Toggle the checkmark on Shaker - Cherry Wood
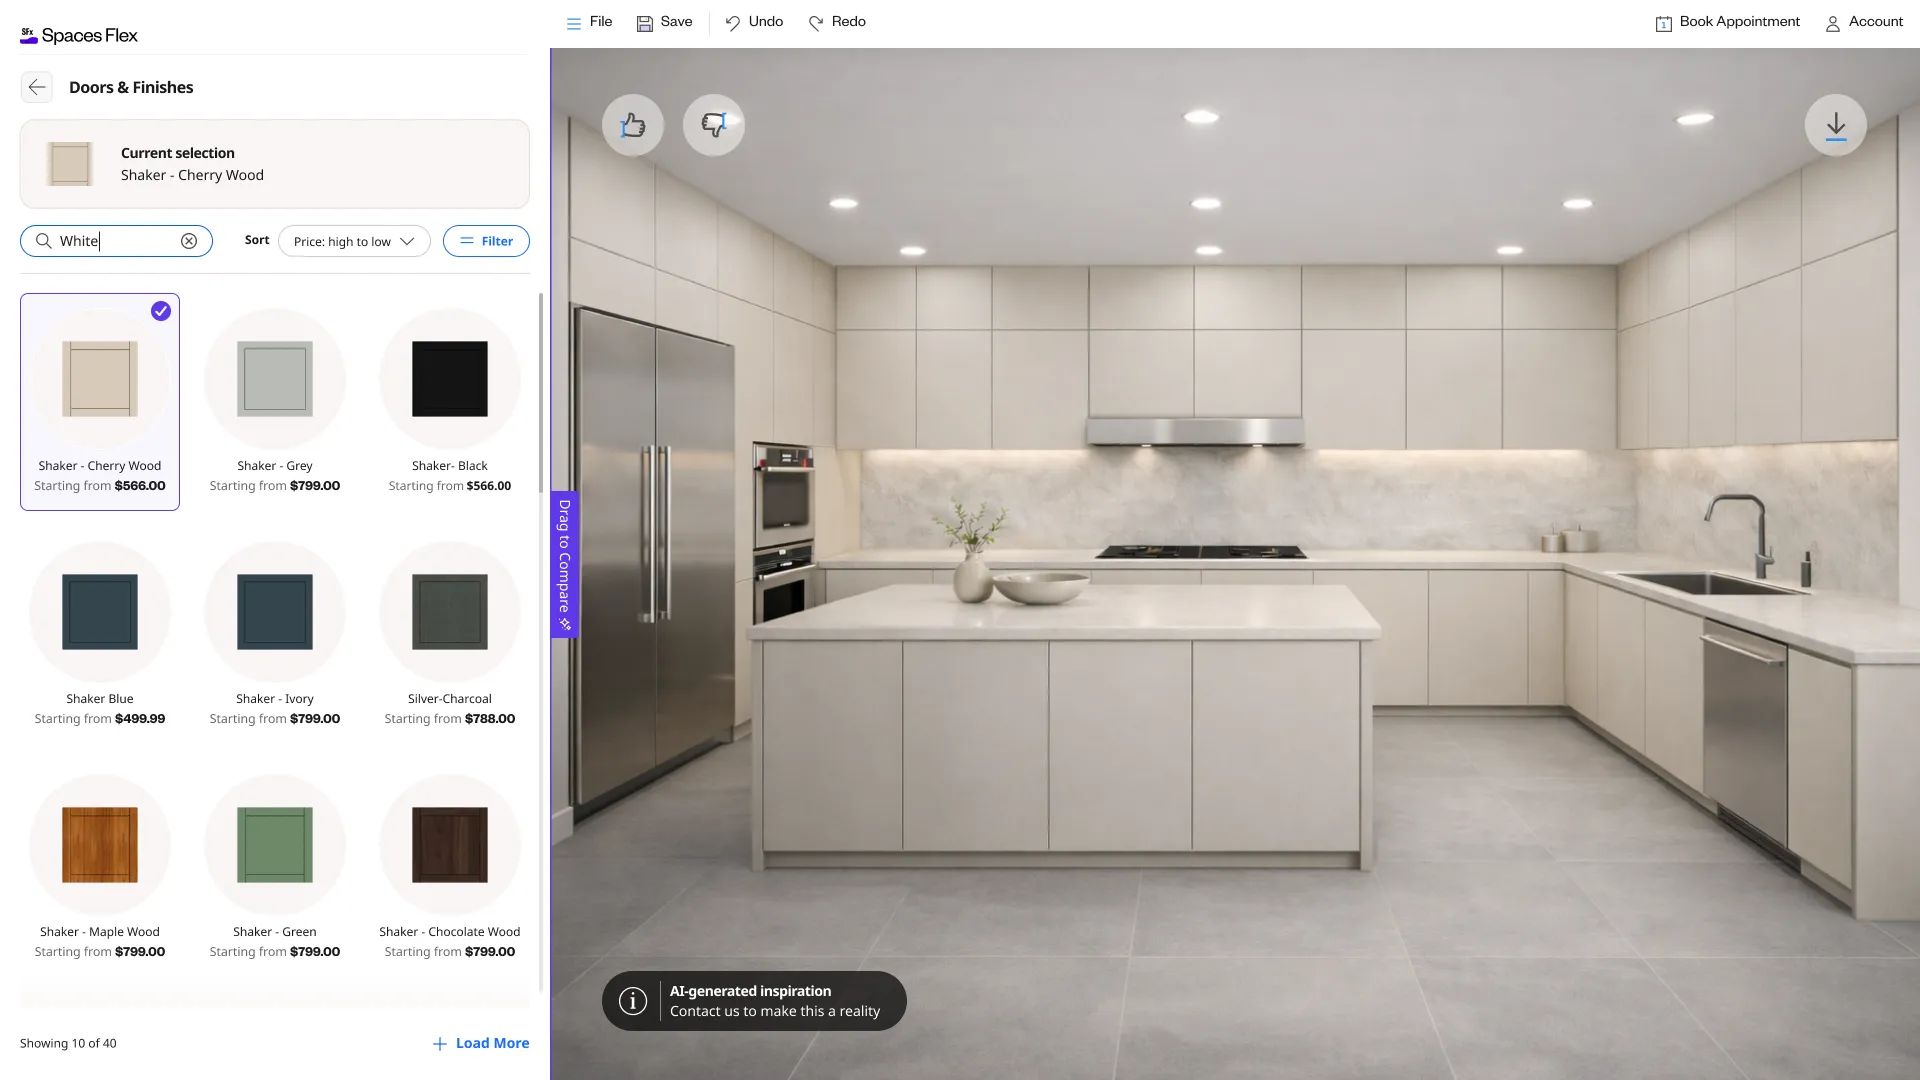Image resolution: width=1920 pixels, height=1080 pixels. [161, 311]
